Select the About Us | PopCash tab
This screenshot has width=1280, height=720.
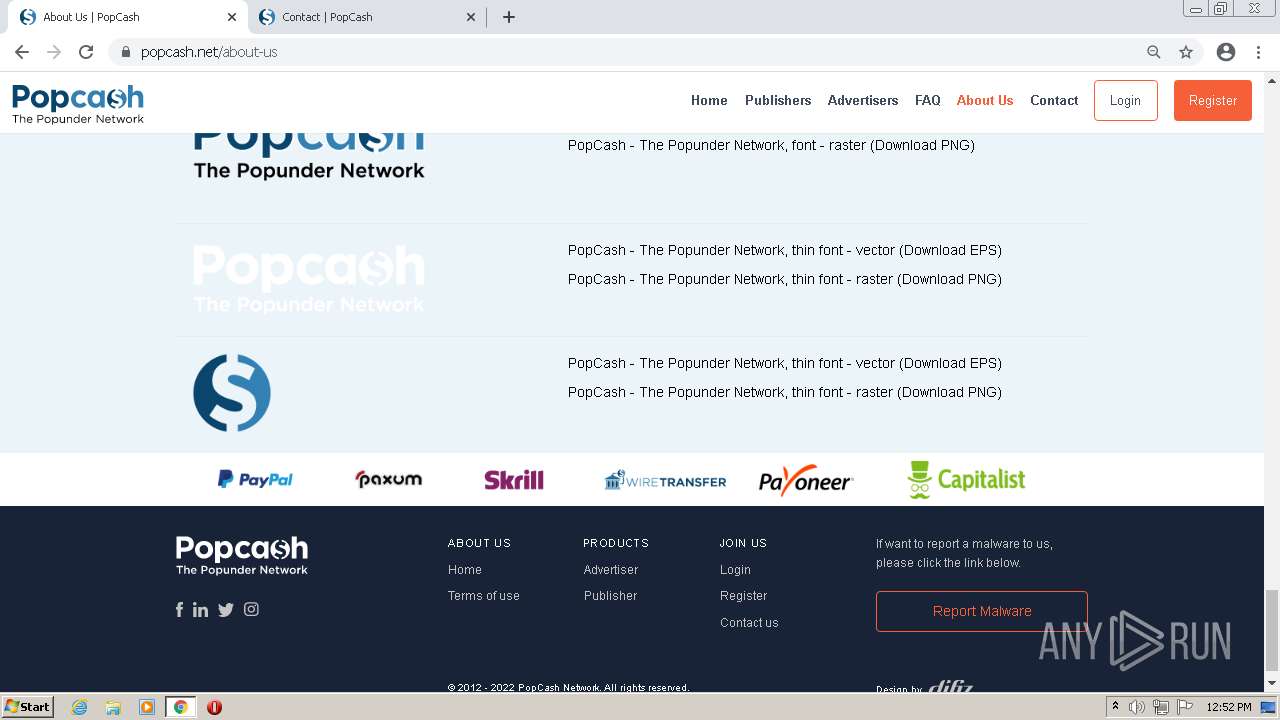click(x=128, y=17)
